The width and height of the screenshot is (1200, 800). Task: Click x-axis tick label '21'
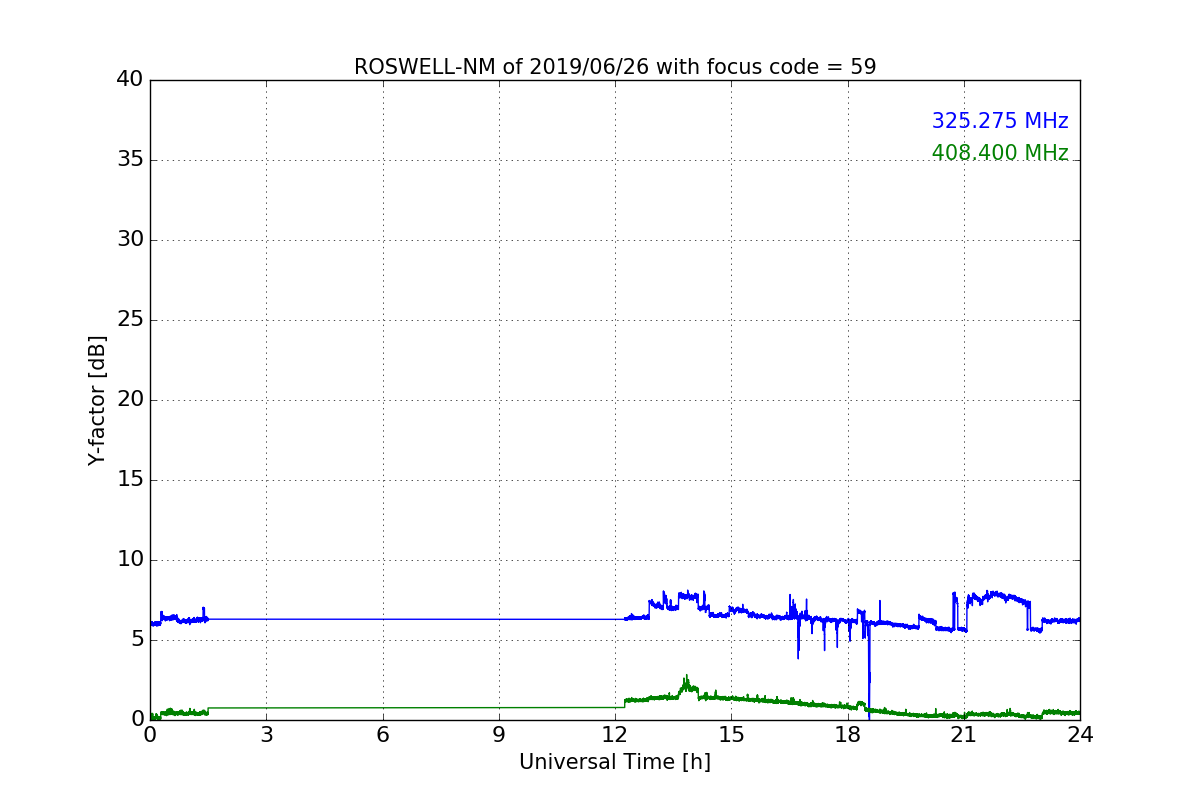pos(964,734)
